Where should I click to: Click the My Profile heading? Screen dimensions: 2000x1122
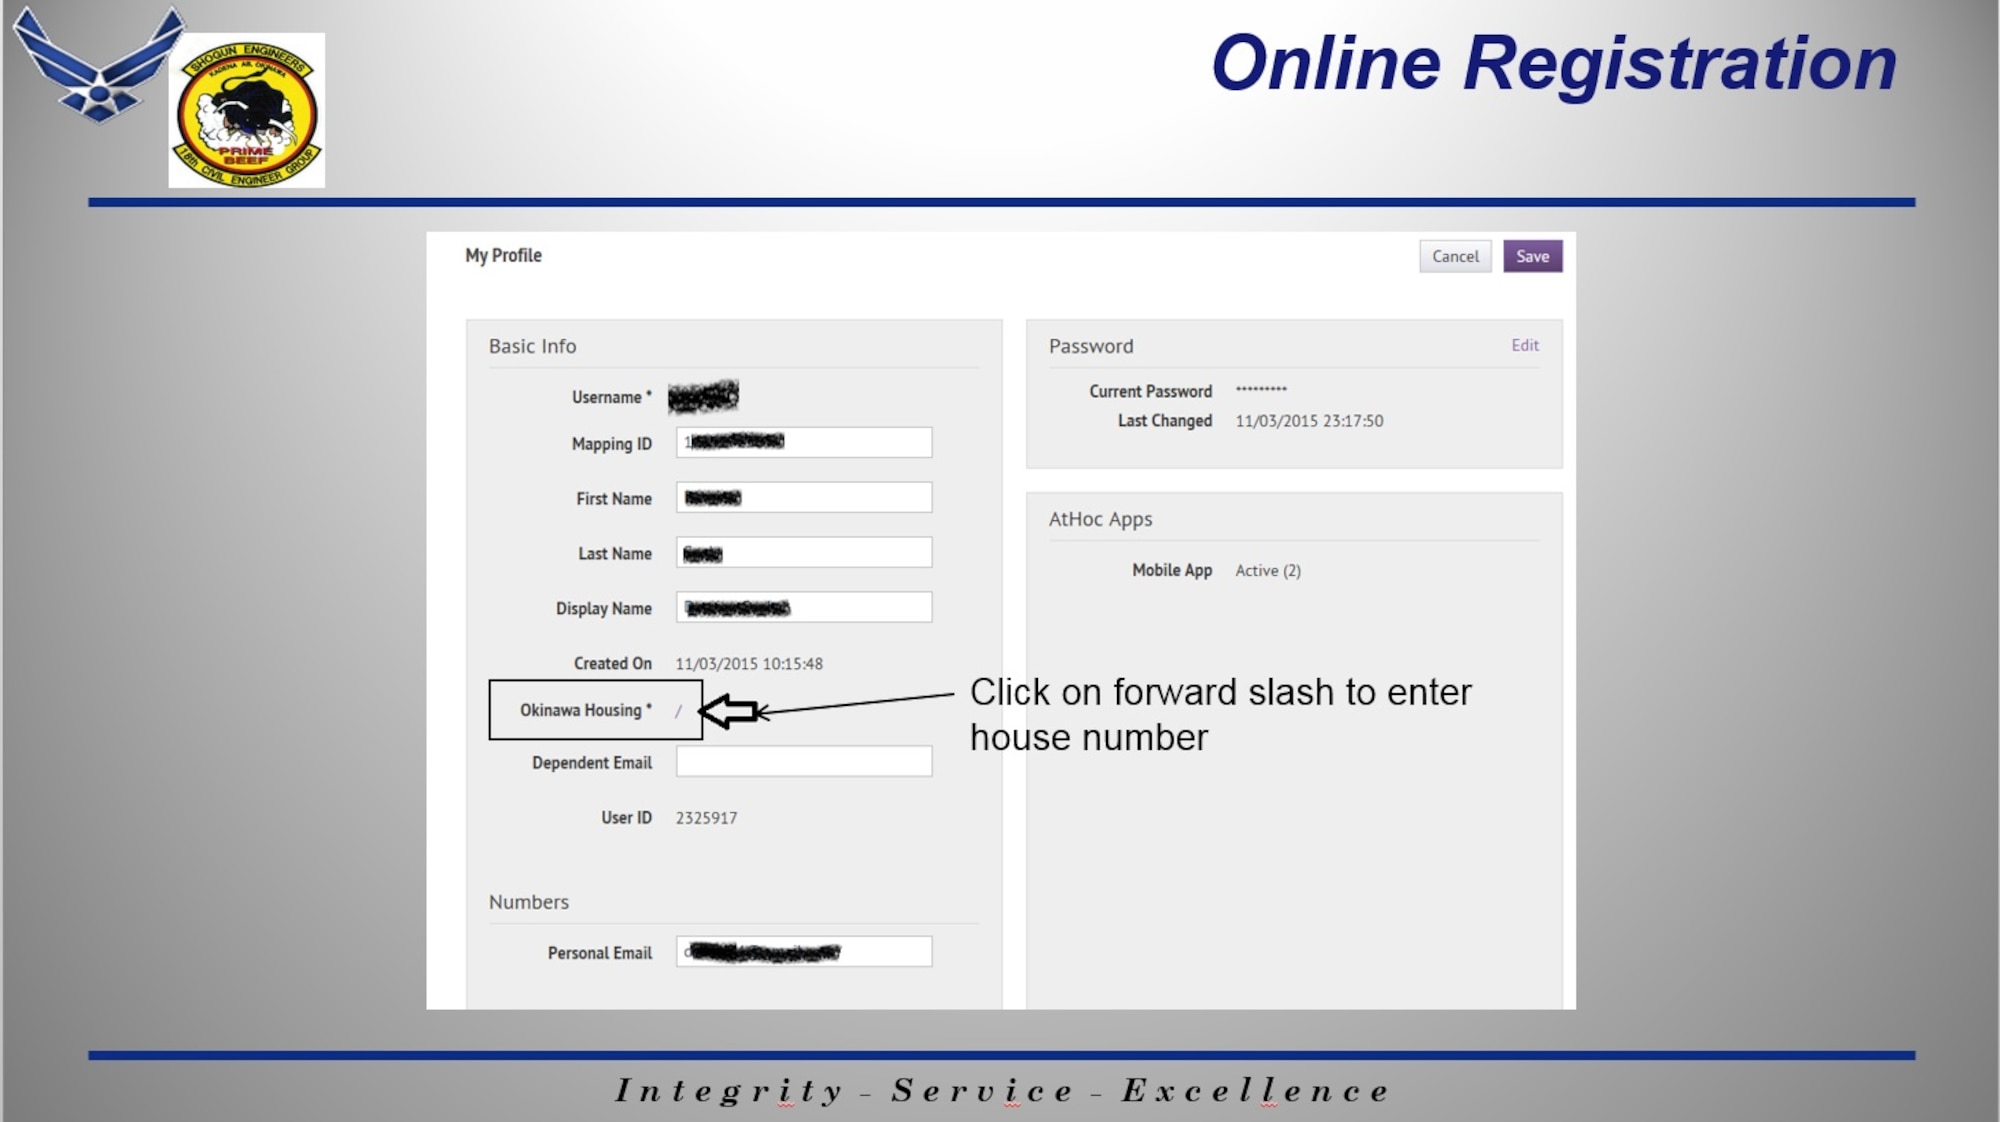[503, 256]
